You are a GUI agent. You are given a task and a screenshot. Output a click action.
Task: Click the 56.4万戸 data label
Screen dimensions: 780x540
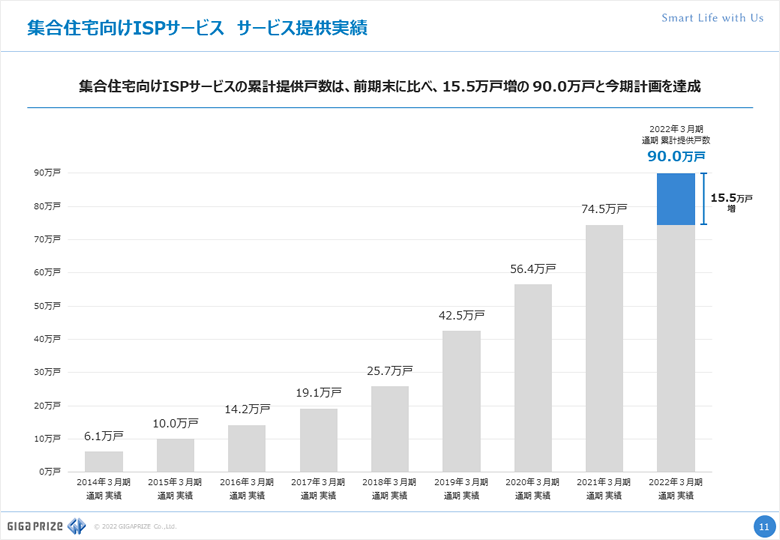[533, 268]
